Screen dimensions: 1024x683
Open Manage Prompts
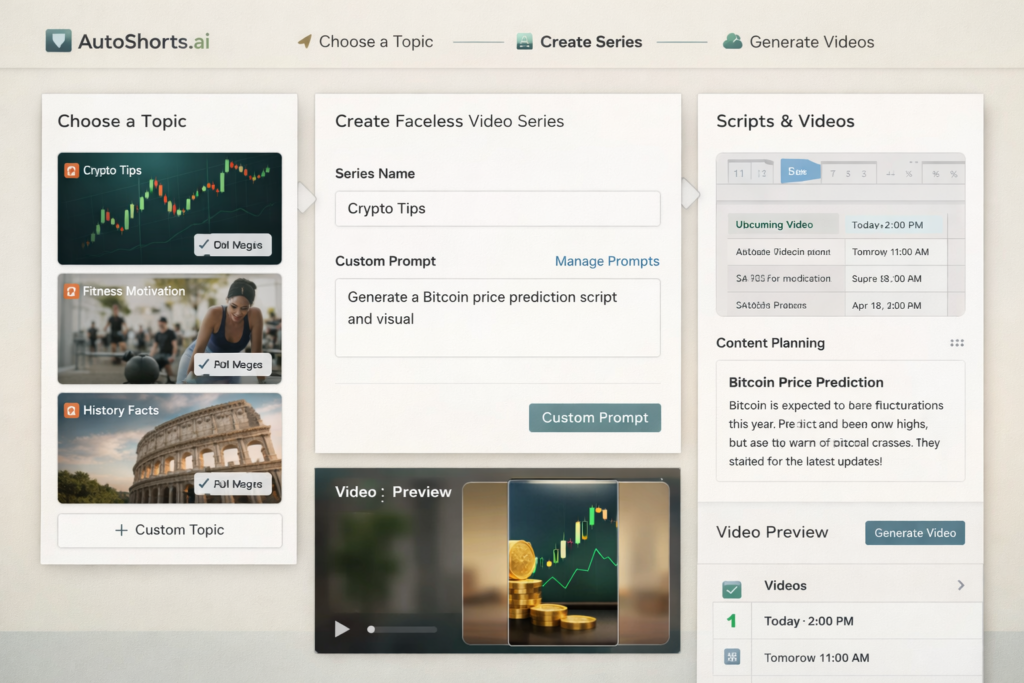(607, 261)
